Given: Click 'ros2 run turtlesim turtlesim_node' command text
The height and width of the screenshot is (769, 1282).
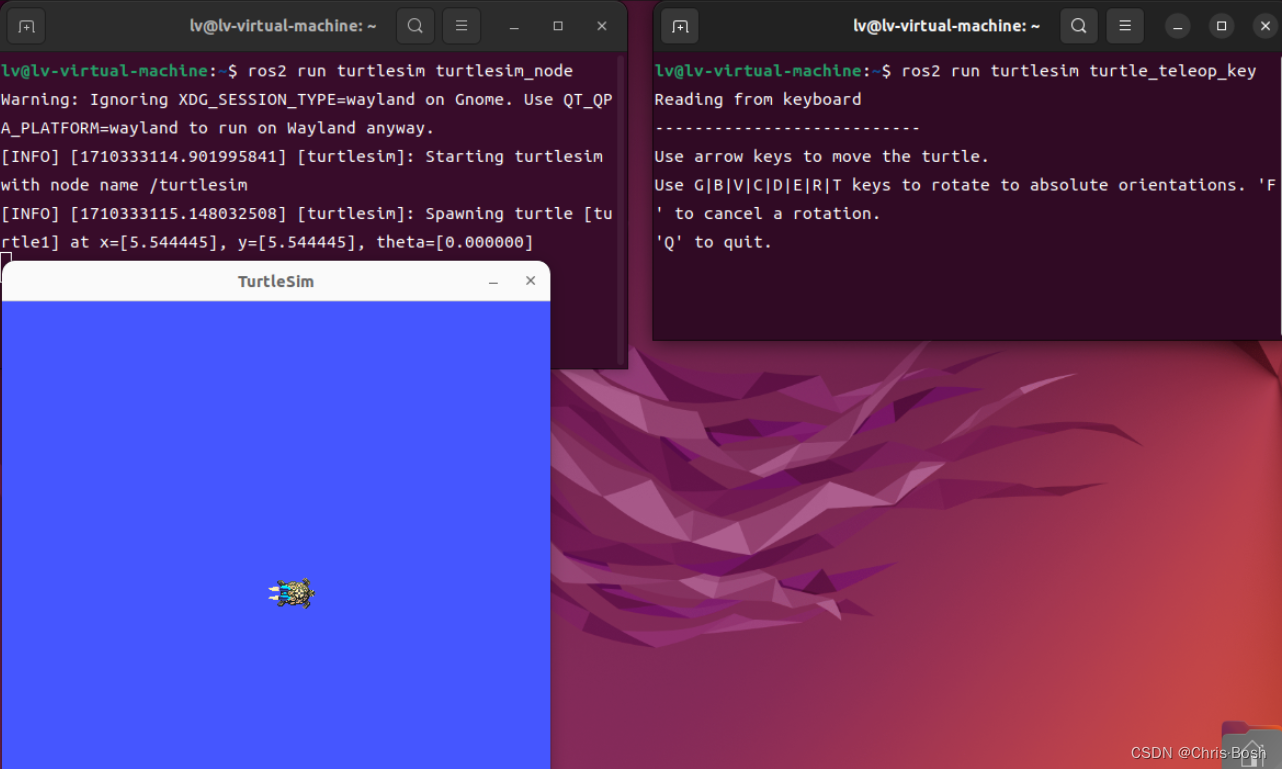Looking at the screenshot, I should [x=410, y=71].
